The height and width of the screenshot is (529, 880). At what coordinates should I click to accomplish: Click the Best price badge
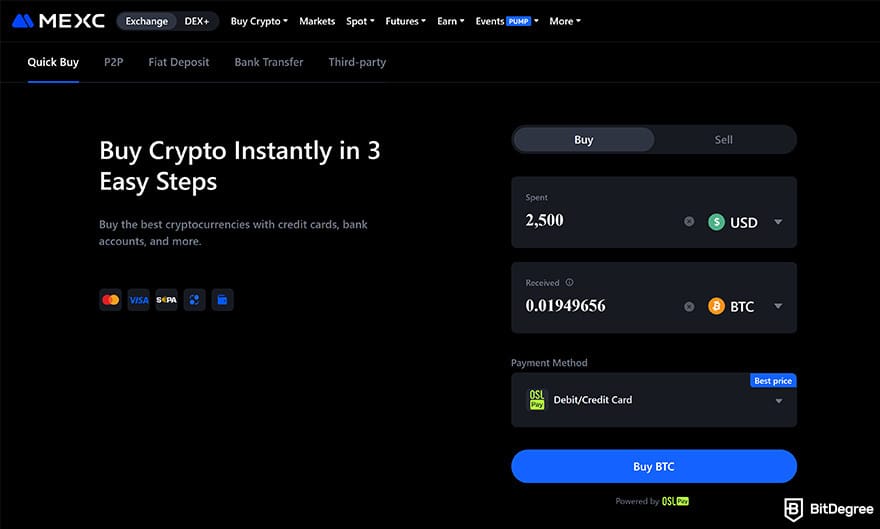[773, 381]
